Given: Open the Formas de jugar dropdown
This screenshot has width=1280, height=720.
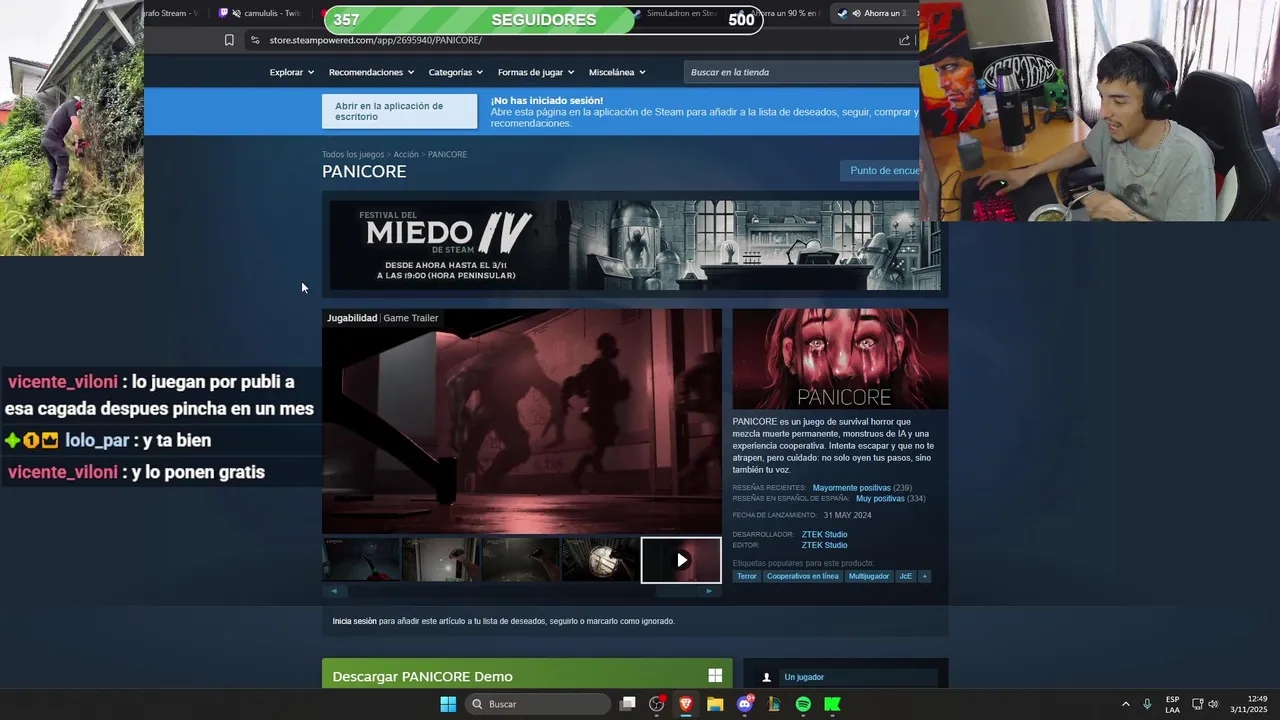Looking at the screenshot, I should pyautogui.click(x=536, y=72).
